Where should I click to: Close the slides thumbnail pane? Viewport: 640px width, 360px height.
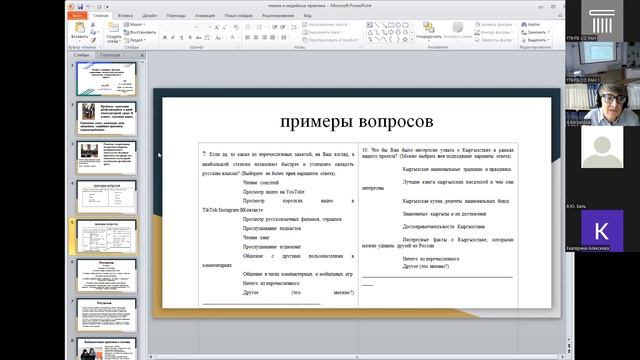(x=142, y=55)
